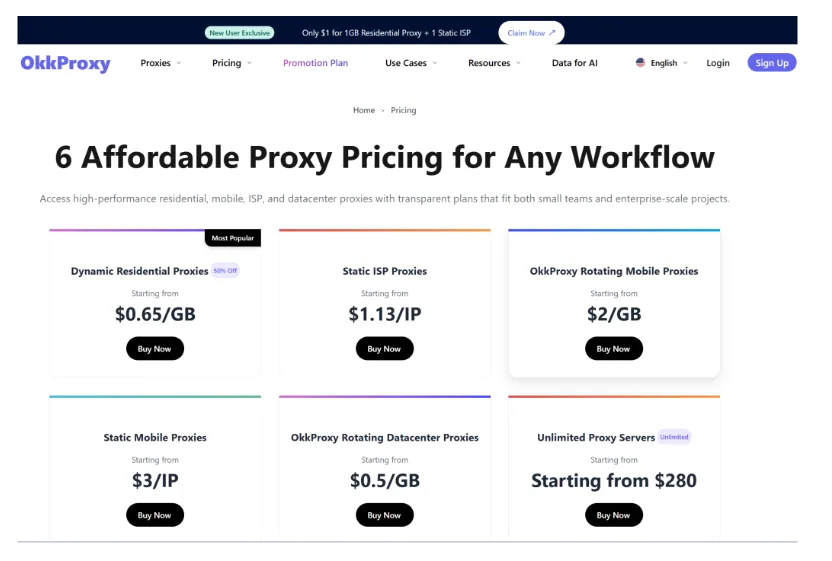This screenshot has width=832, height=561.
Task: Open the Promotion Plan menu item
Action: pos(315,63)
